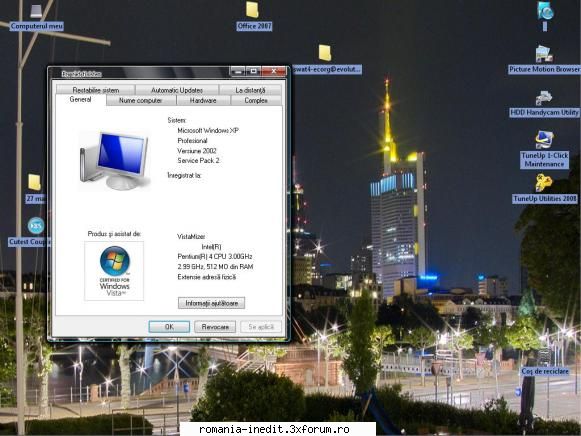Screen dimensions: 581x436
Task: Click the Certified for Windows Vista logo
Action: (x=114, y=271)
